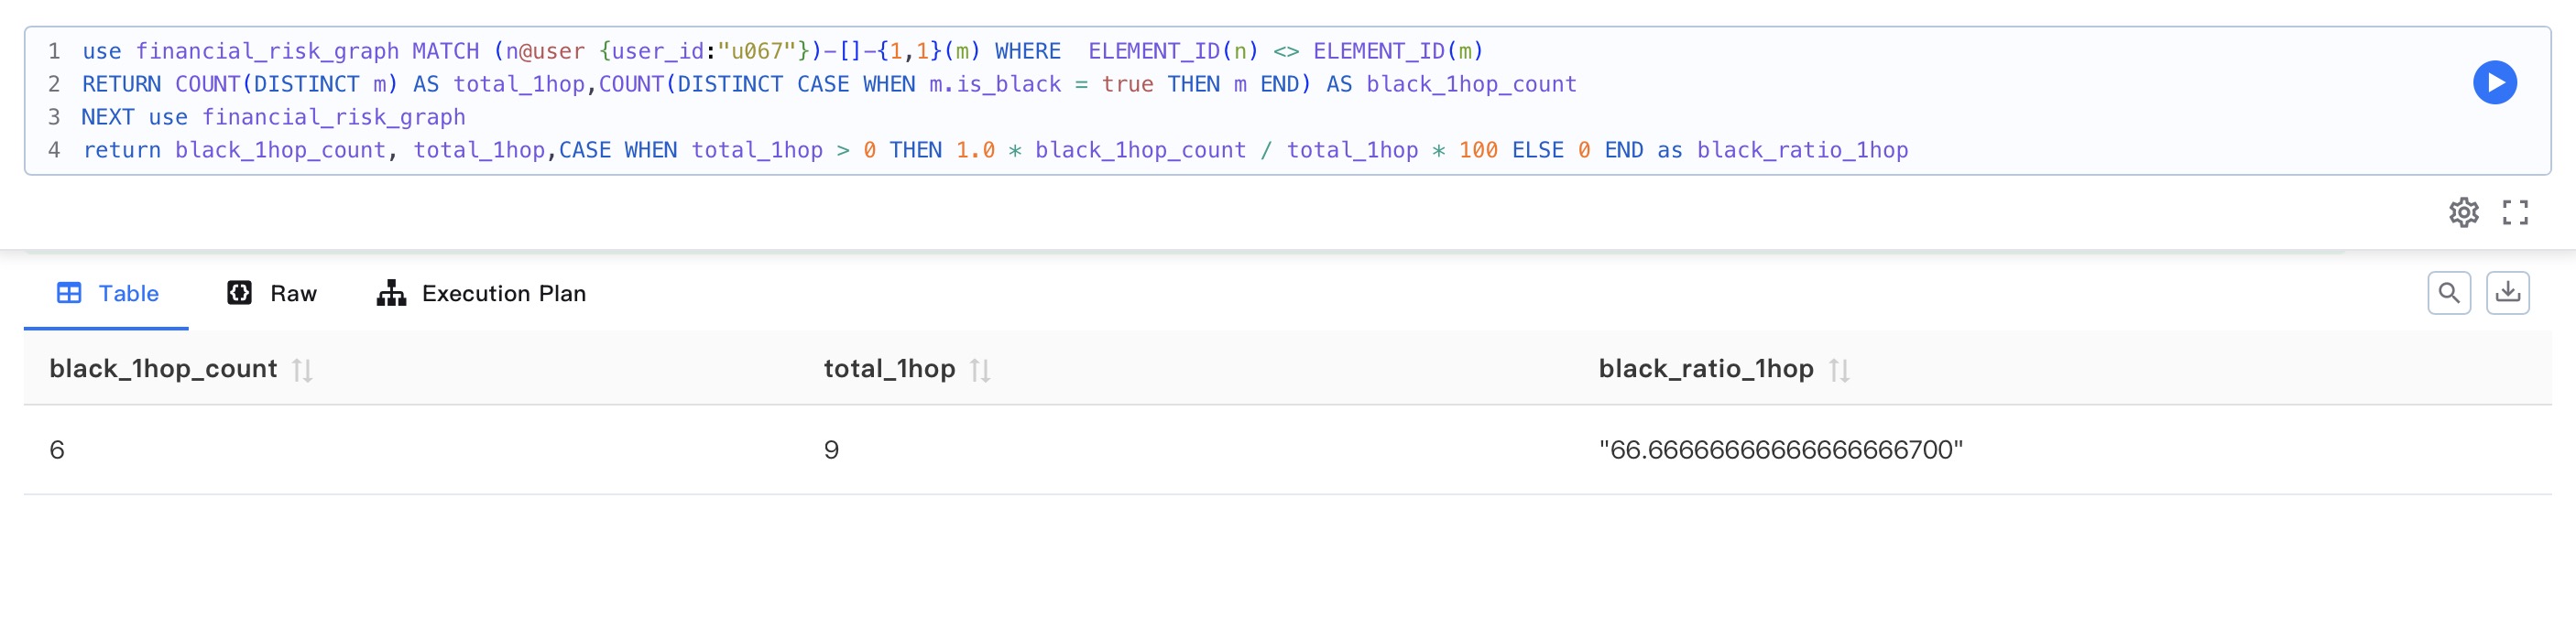Open editor settings gear icon
Image resolution: width=2576 pixels, height=617 pixels.
pyautogui.click(x=2463, y=212)
